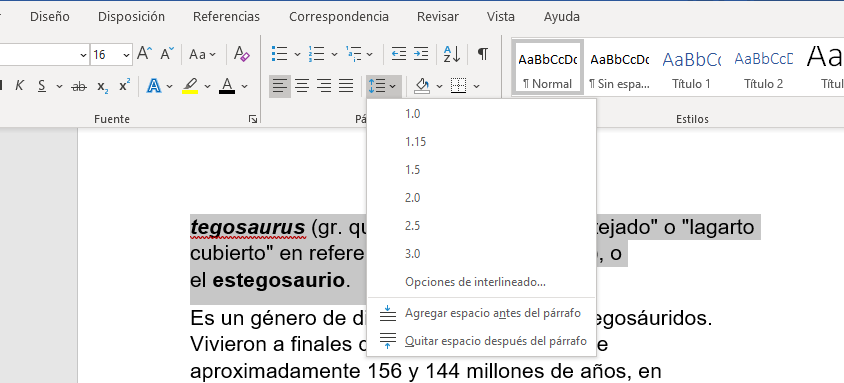This screenshot has height=383, width=844.
Task: Click the misspelled word tegosaurus
Action: [x=248, y=228]
